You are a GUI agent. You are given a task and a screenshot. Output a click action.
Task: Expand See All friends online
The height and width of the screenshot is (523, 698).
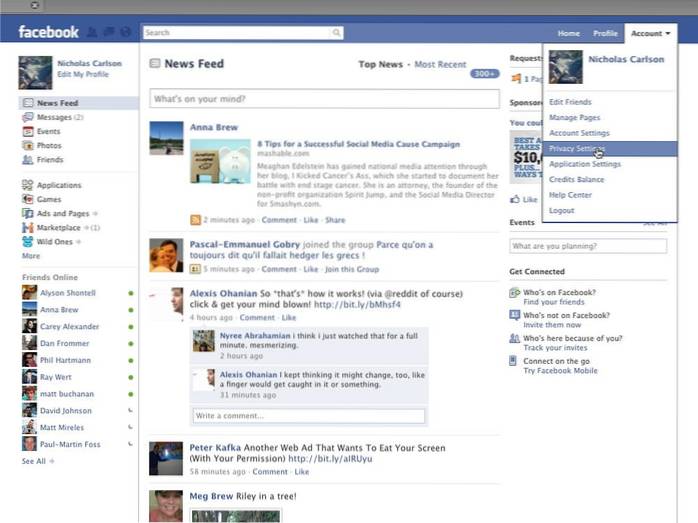(x=37, y=461)
